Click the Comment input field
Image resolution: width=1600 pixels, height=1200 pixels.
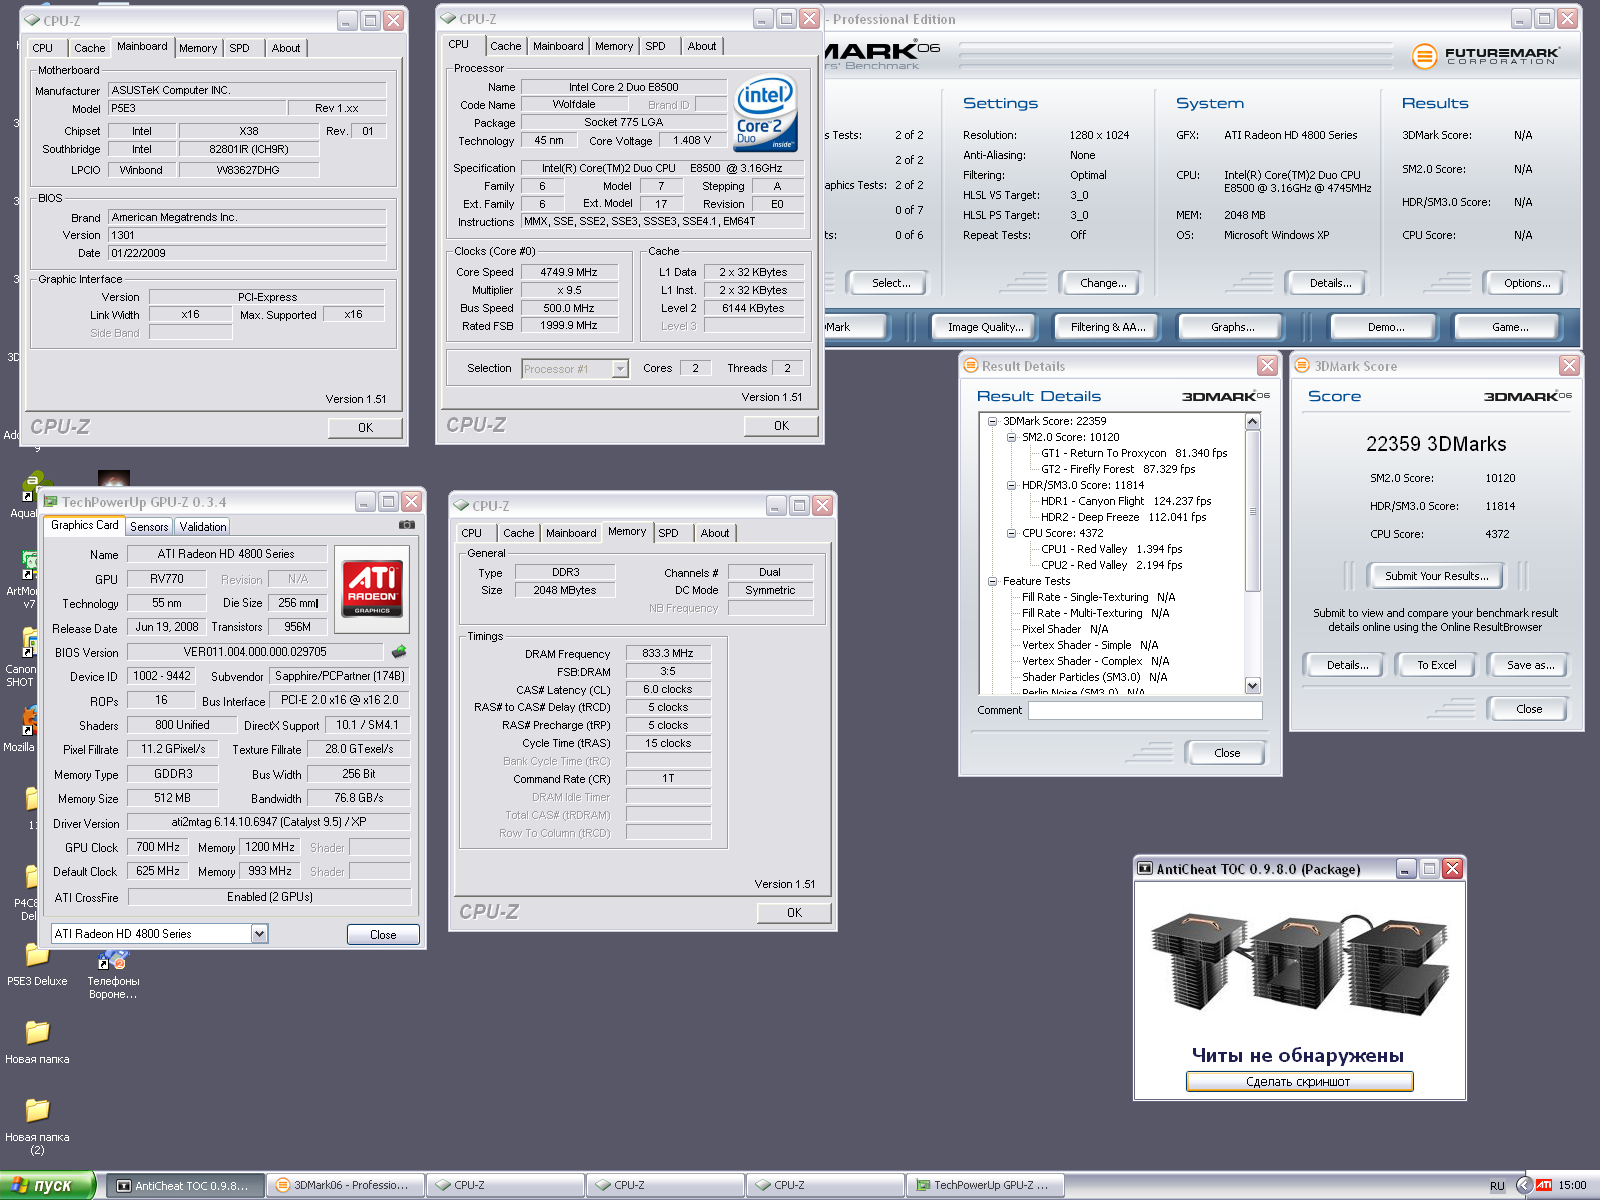pyautogui.click(x=1145, y=710)
